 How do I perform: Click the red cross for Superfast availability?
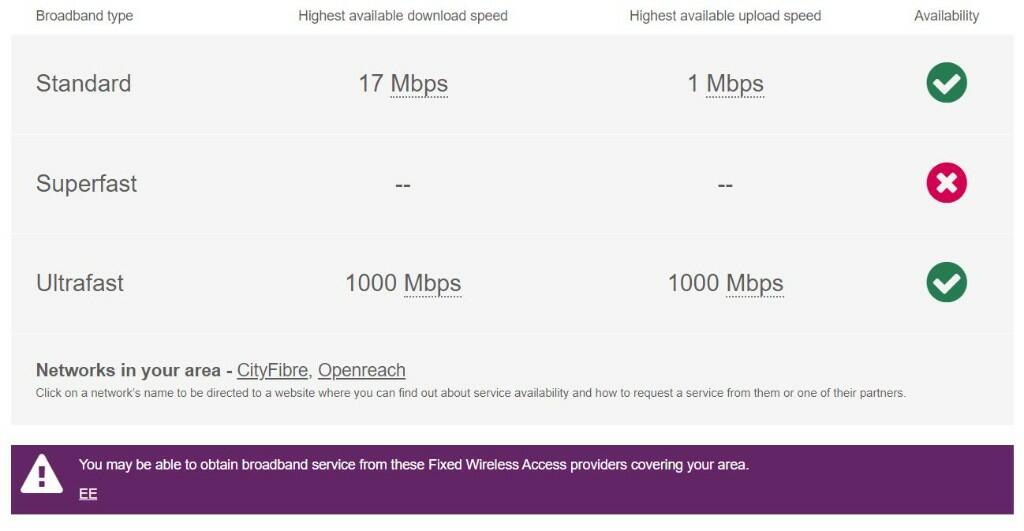coord(946,183)
